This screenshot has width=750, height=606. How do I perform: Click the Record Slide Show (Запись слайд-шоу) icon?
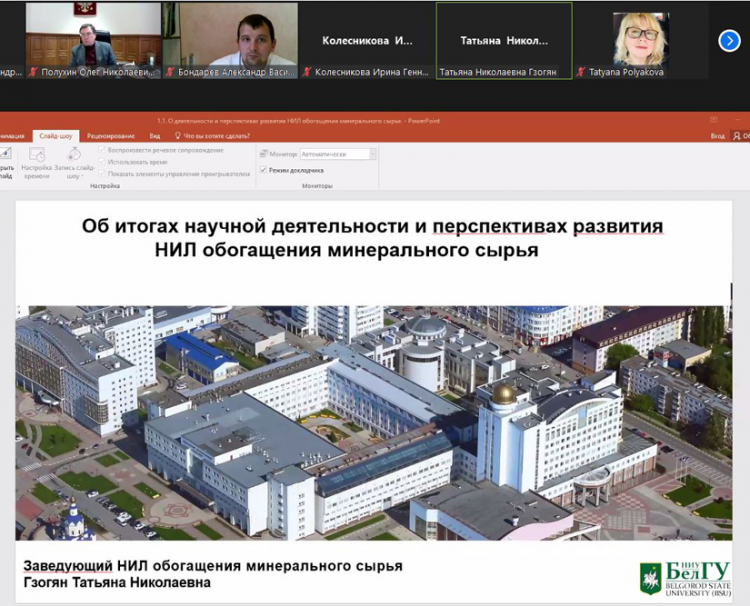point(74,154)
